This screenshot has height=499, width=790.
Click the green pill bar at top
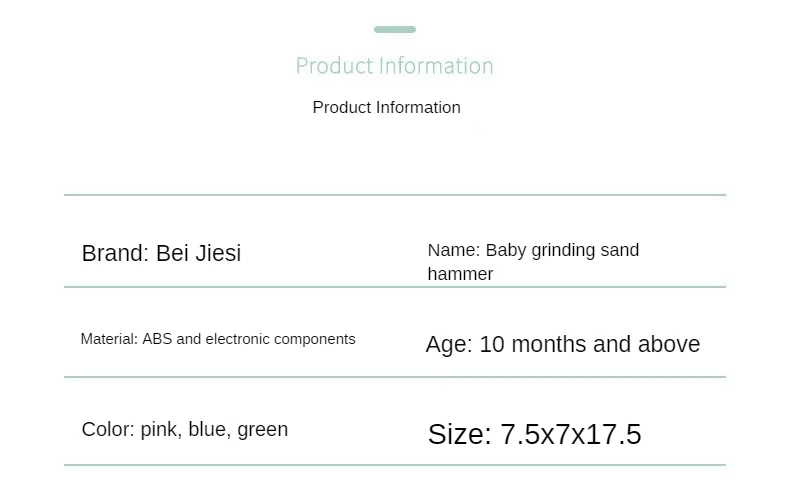[x=394, y=29]
